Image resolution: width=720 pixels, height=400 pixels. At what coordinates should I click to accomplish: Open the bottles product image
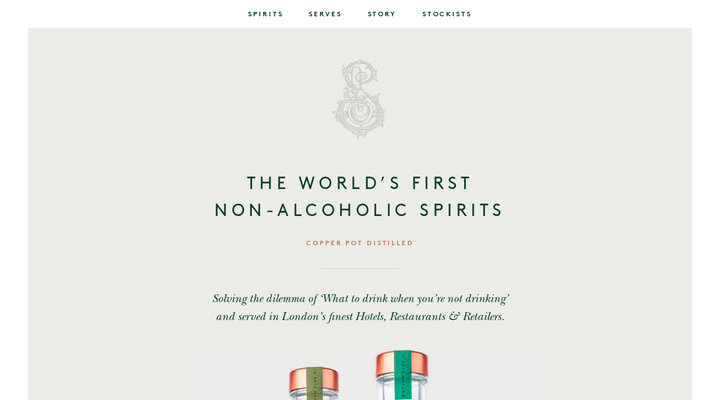(x=360, y=374)
